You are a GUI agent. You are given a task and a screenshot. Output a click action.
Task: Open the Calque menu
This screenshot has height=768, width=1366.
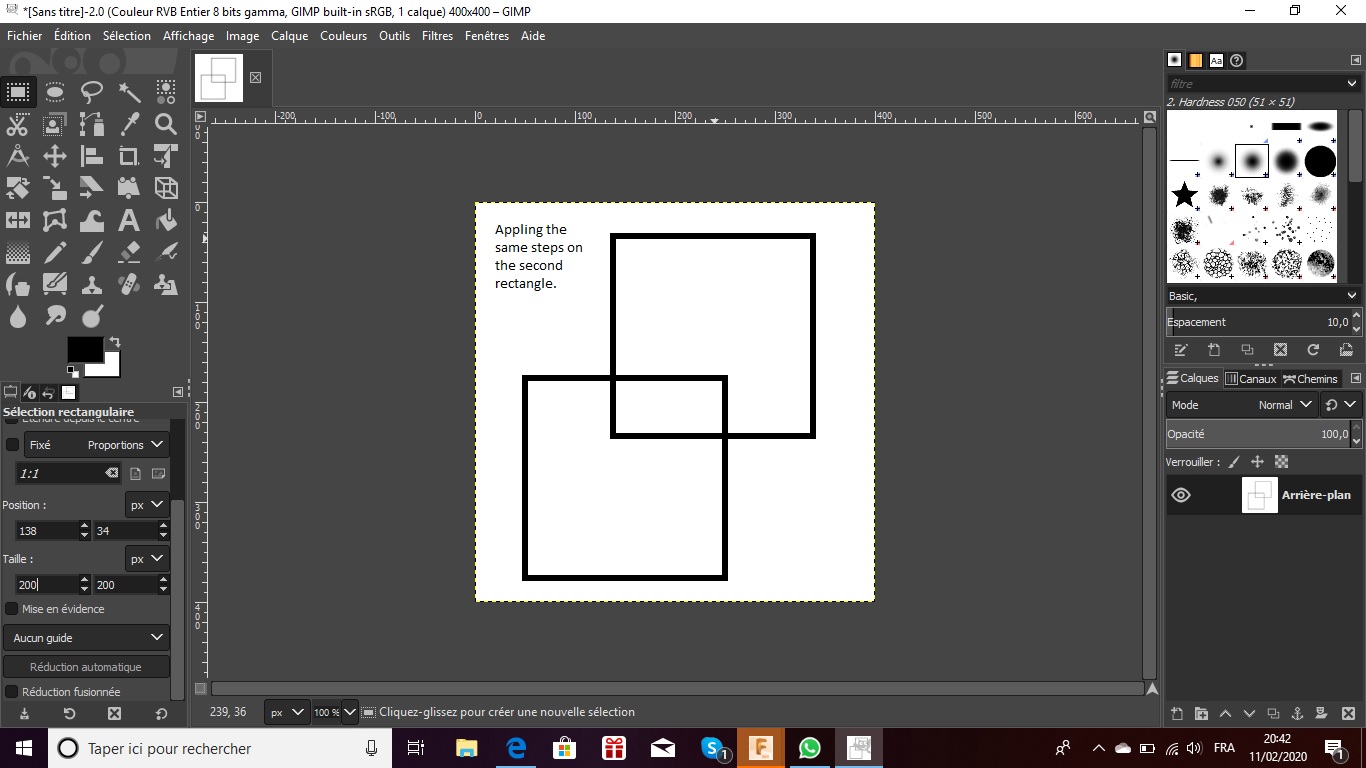pos(290,36)
